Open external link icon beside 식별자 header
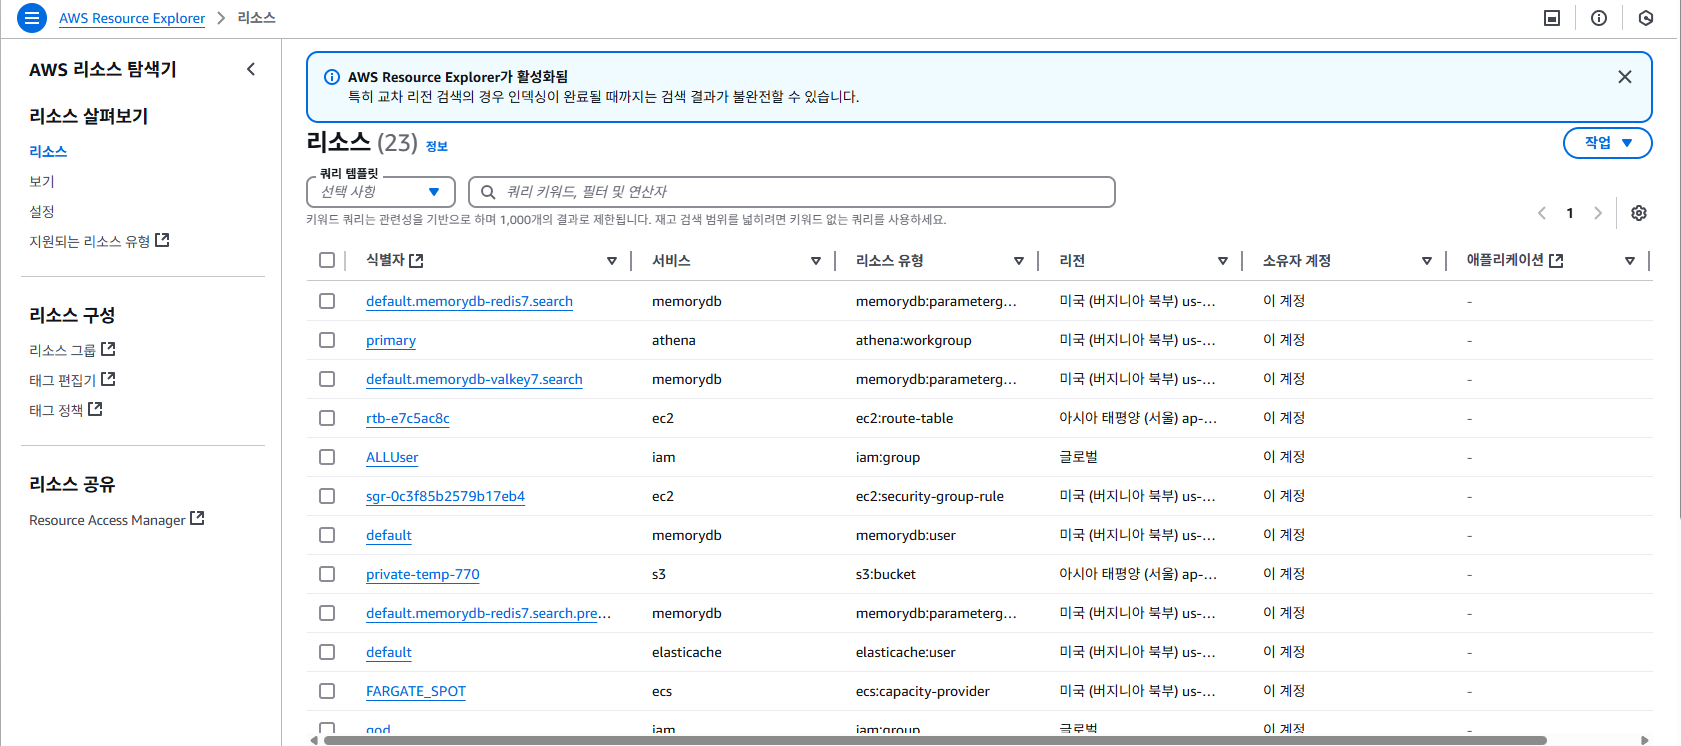Screen dimensions: 1681x746 coord(416,260)
